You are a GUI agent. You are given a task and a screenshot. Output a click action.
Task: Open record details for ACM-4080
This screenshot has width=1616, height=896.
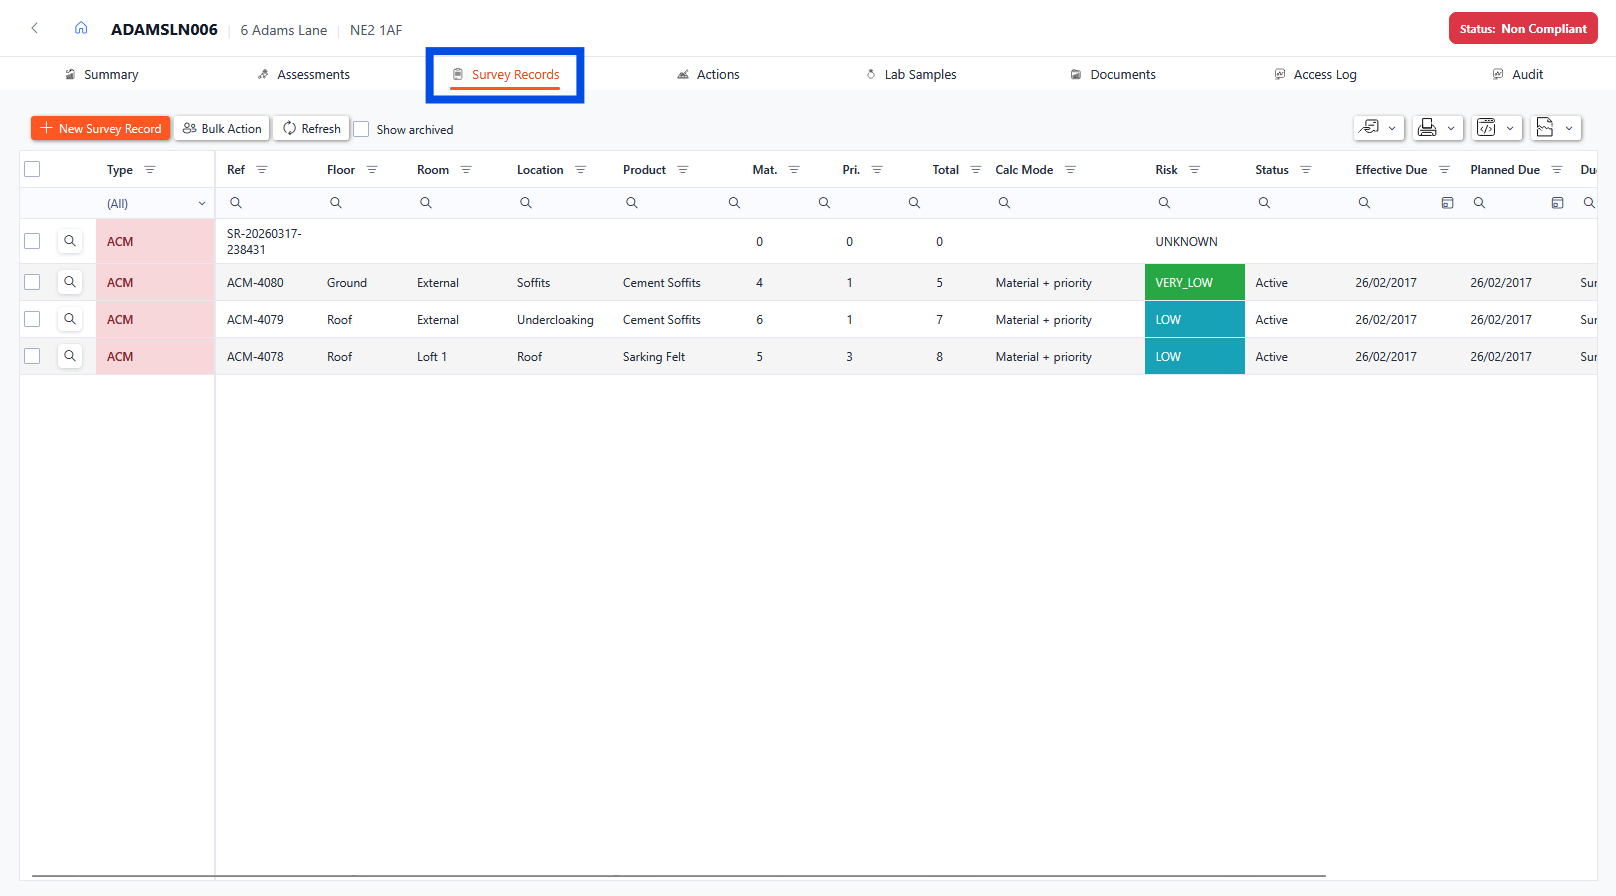point(70,282)
